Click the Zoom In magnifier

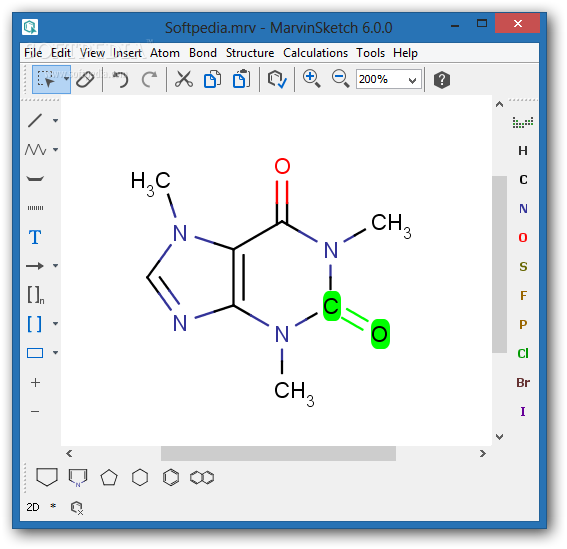click(311, 79)
